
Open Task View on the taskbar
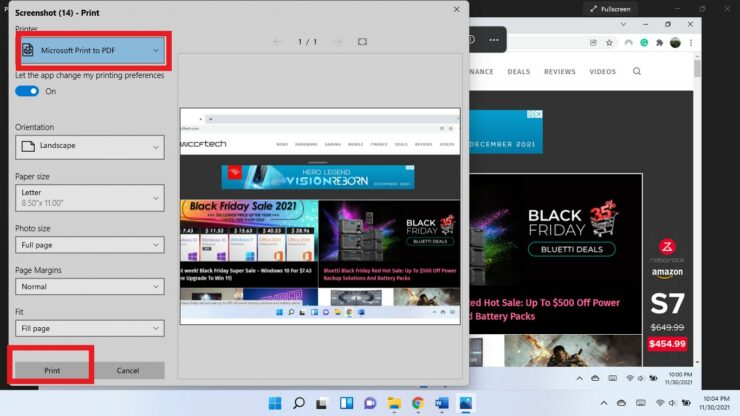tap(322, 403)
